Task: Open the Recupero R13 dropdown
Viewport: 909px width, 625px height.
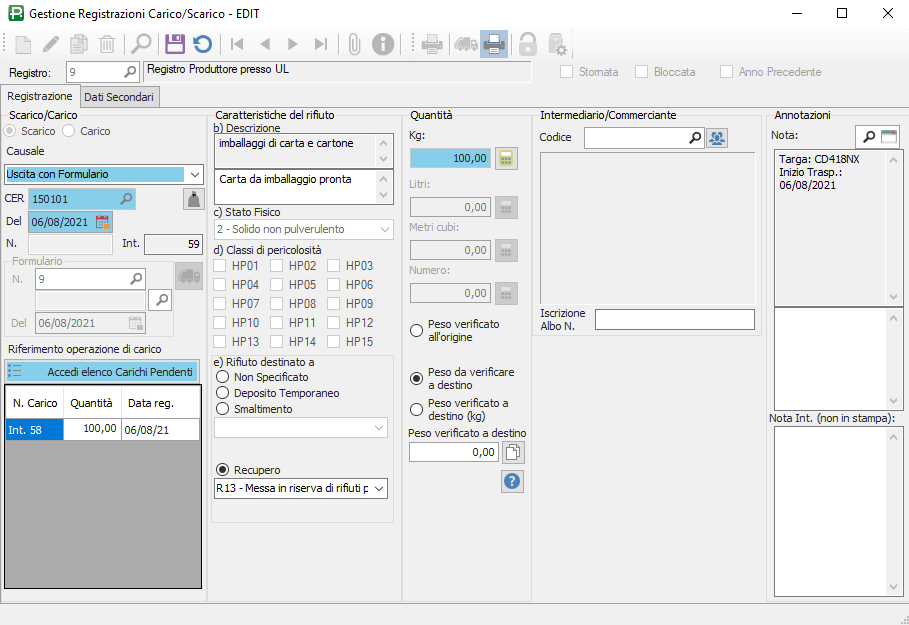Action: (x=379, y=488)
